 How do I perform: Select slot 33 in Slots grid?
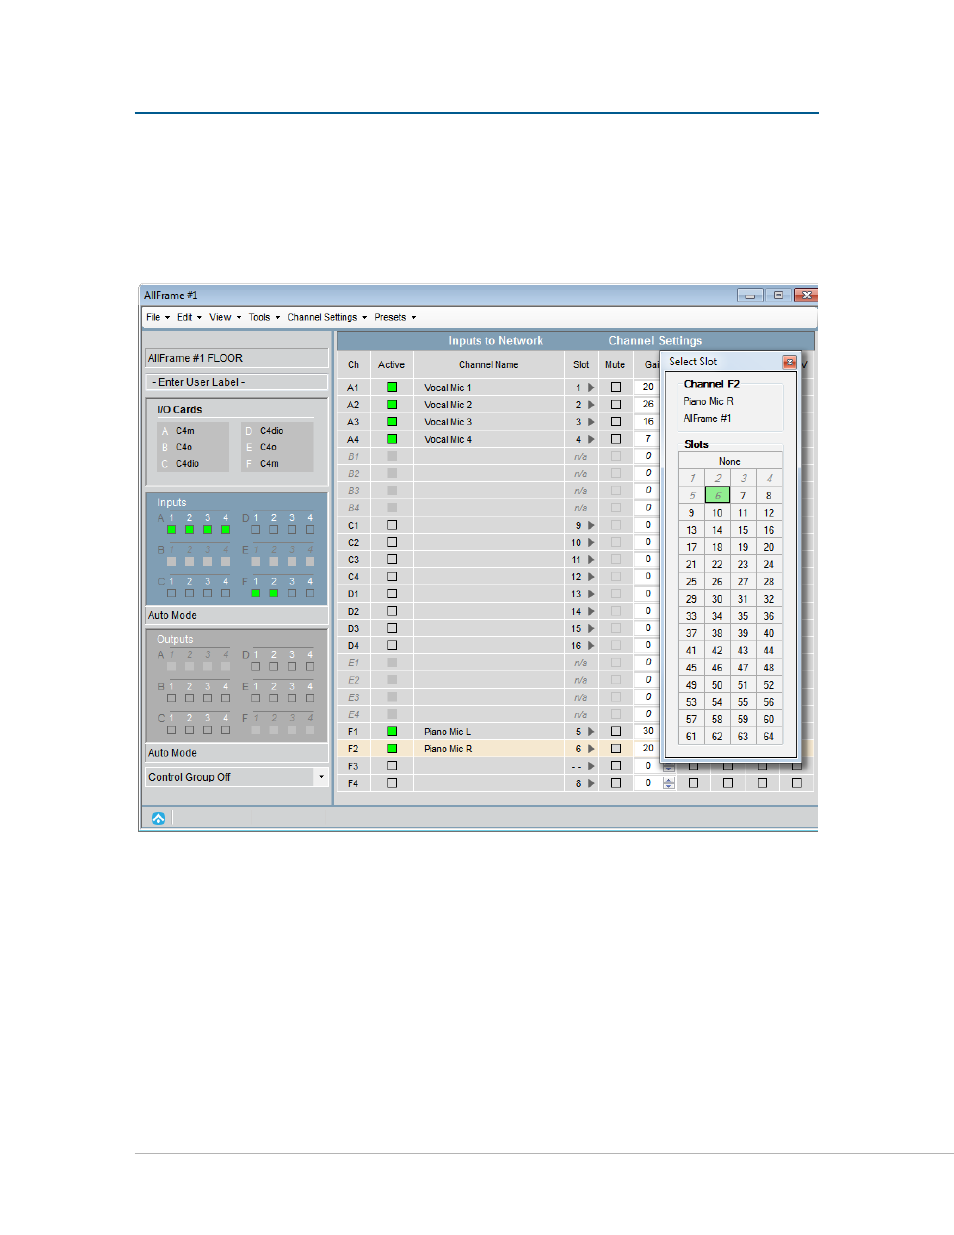pyautogui.click(x=691, y=616)
